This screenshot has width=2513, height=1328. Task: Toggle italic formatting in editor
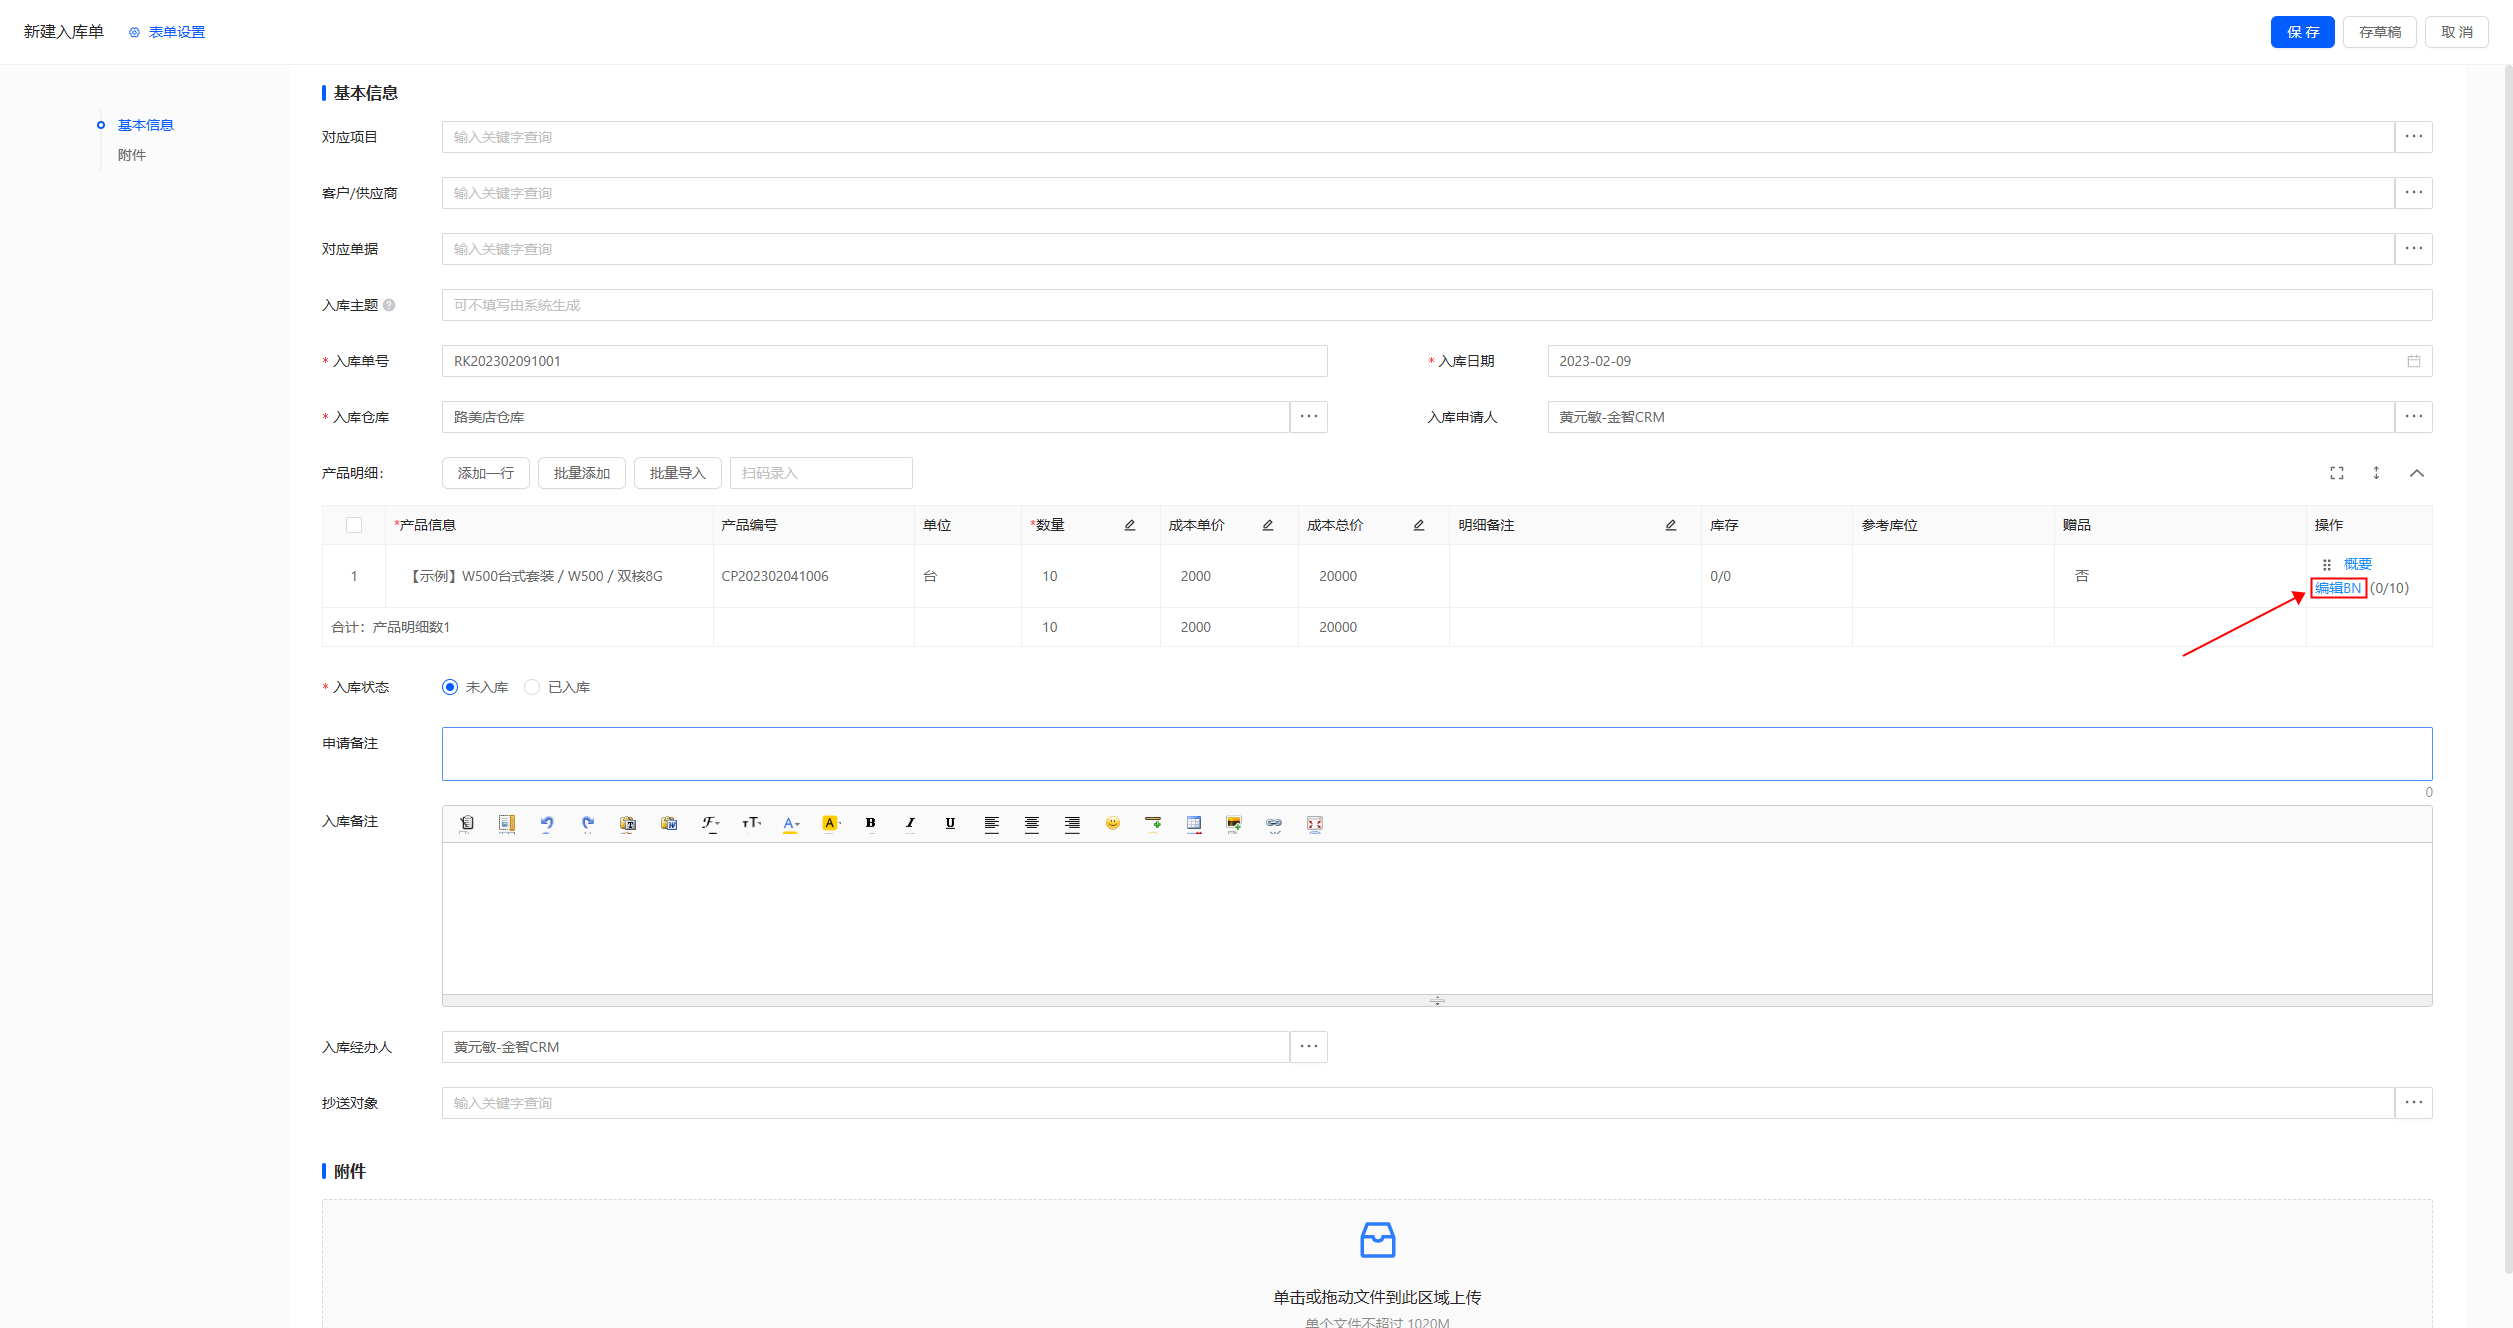(910, 824)
